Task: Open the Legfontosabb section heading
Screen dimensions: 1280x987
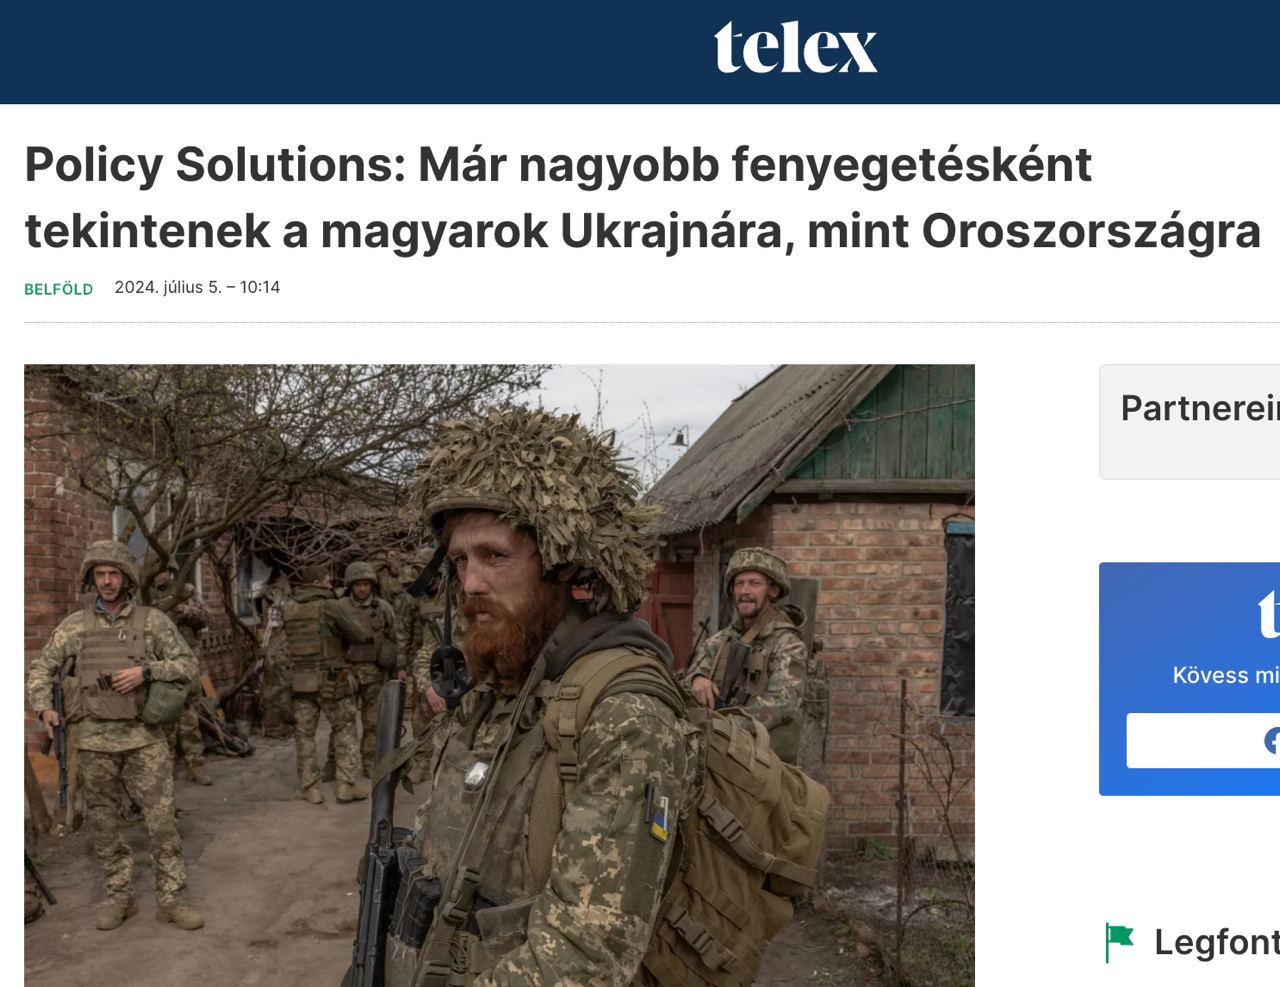Action: tap(1217, 942)
